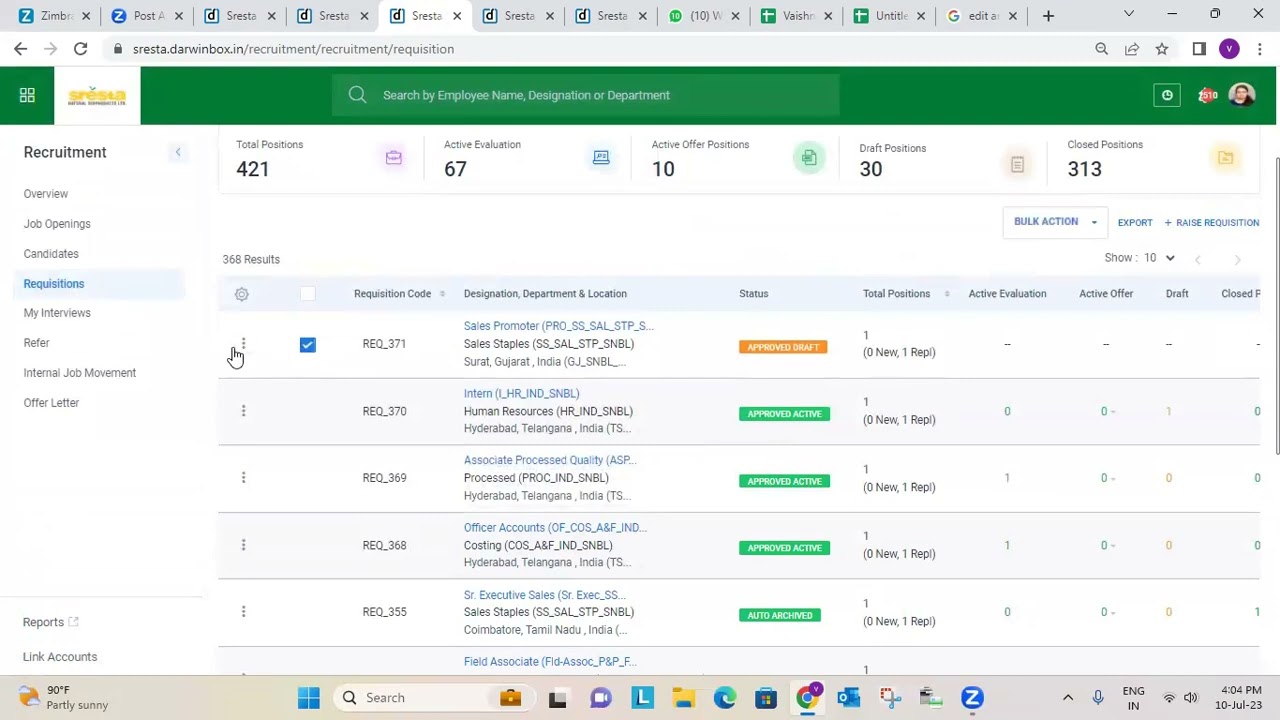This screenshot has height=720, width=1280.
Task: Bookmark this page with star icon
Action: click(1161, 49)
